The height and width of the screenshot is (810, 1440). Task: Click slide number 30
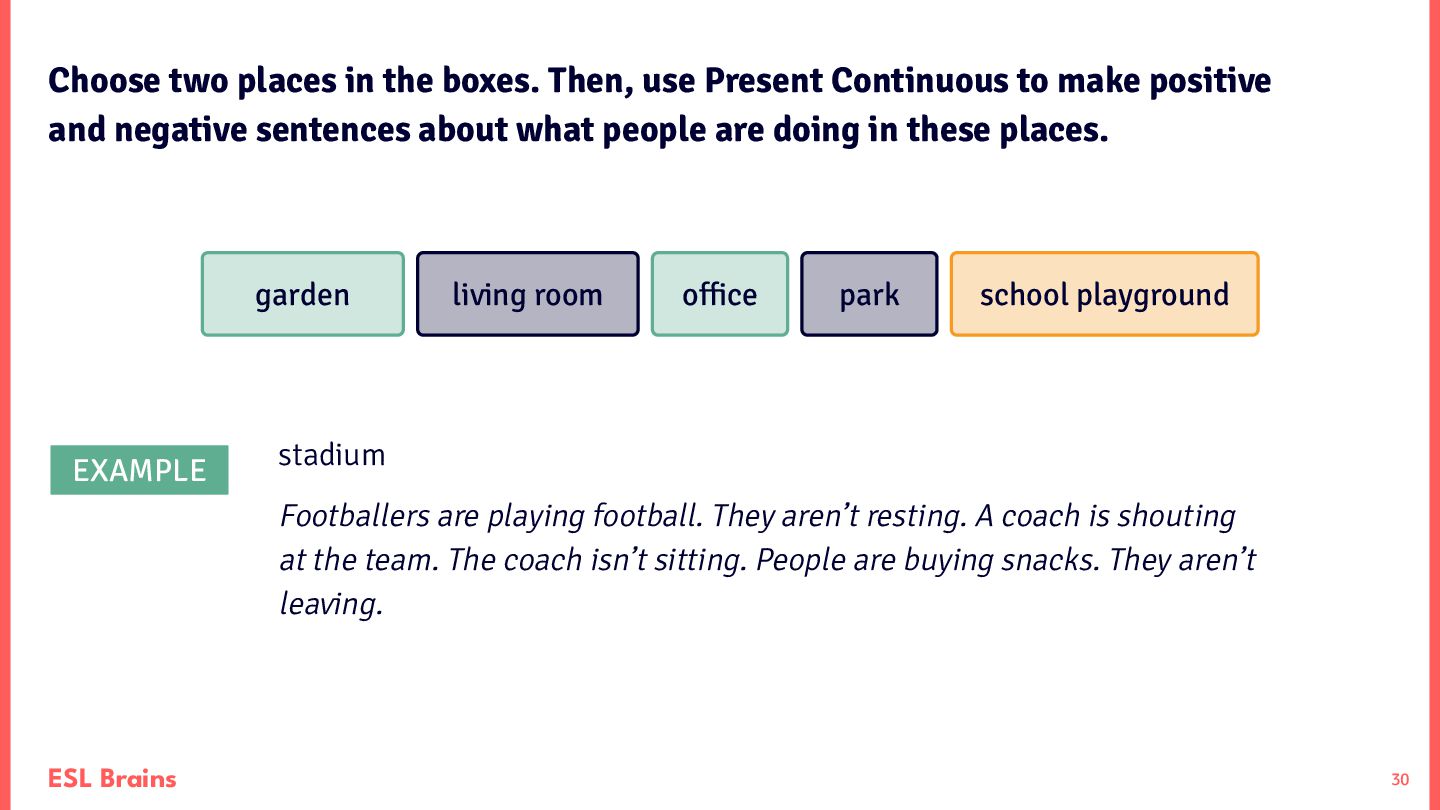tap(1400, 780)
